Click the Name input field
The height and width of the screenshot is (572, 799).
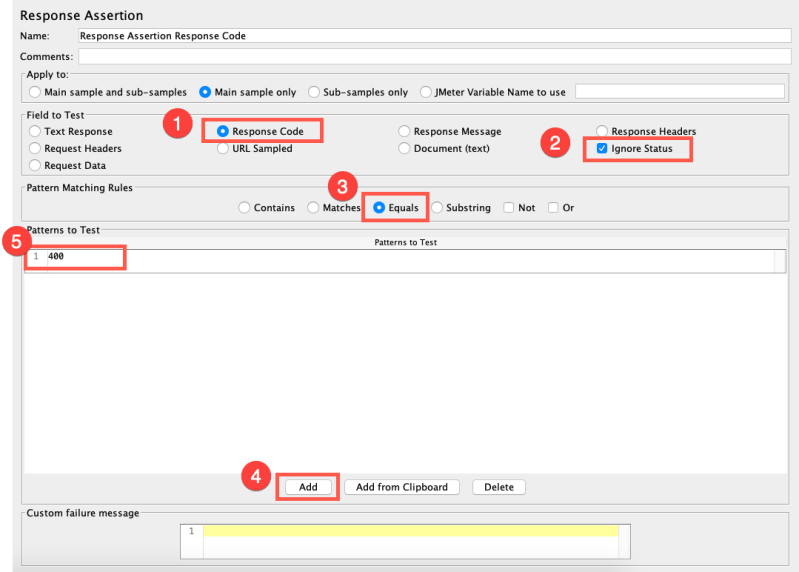point(434,36)
